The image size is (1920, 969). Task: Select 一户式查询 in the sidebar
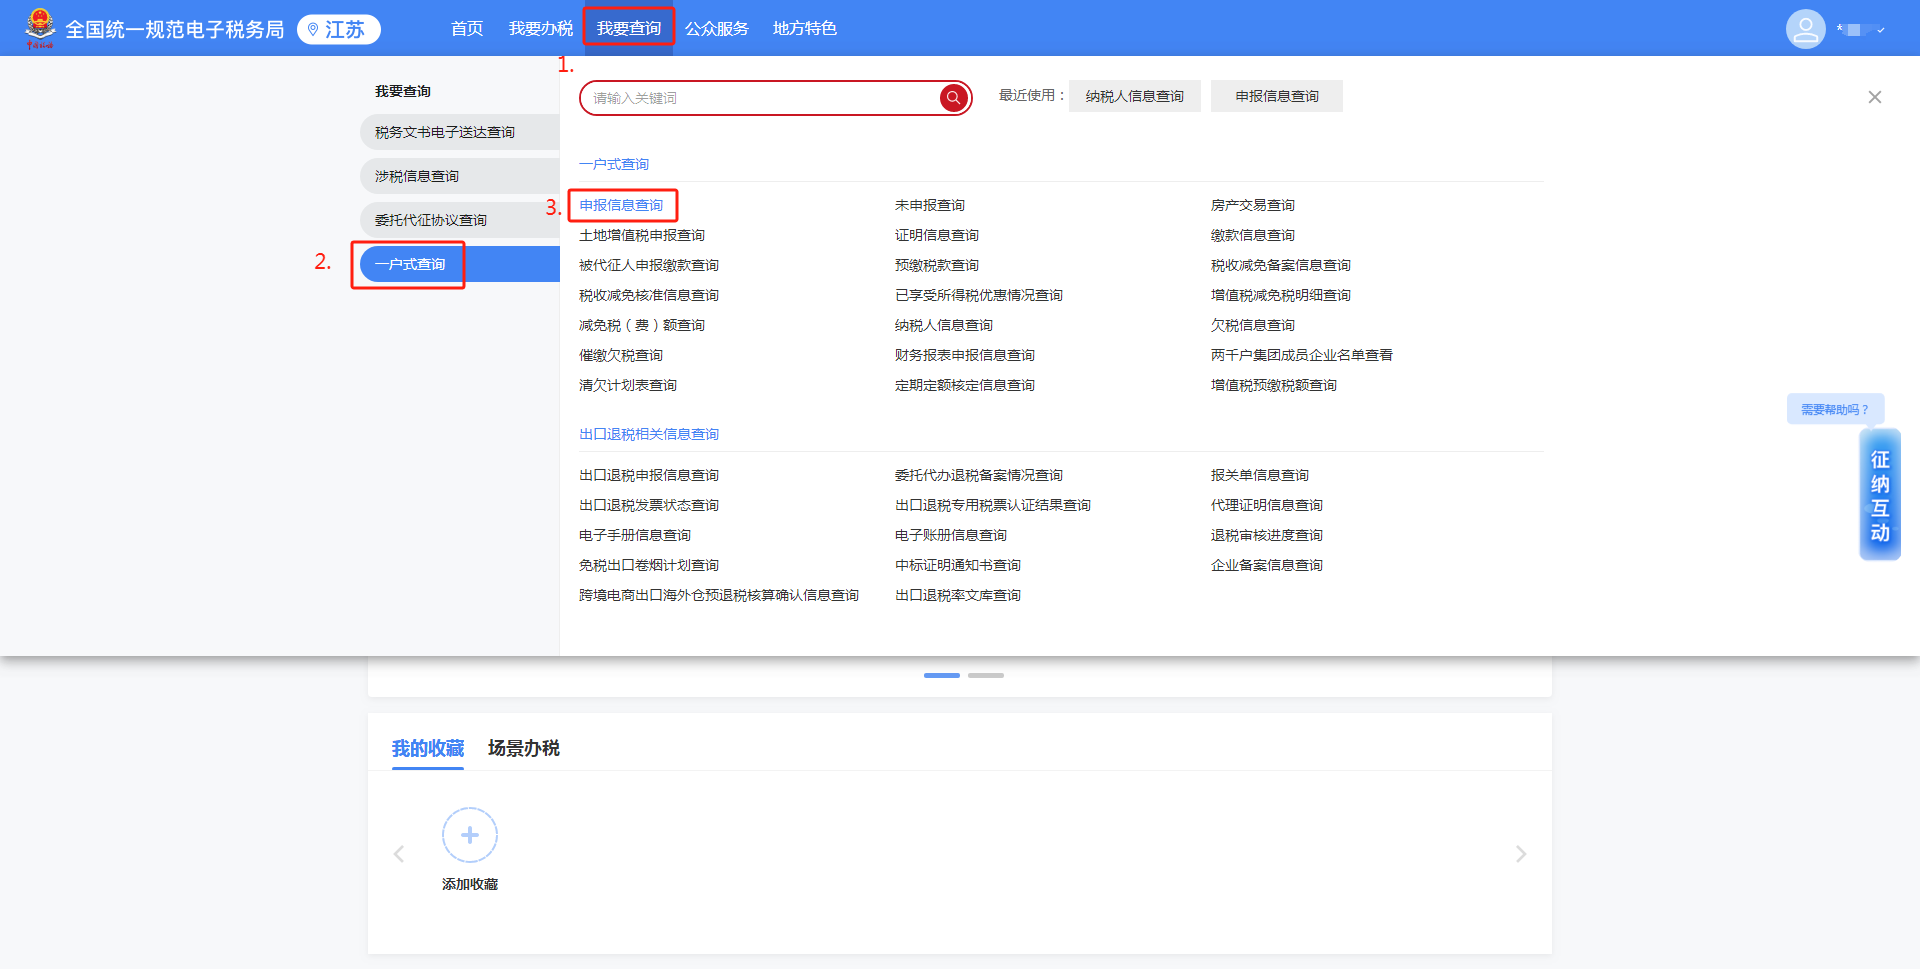(410, 264)
